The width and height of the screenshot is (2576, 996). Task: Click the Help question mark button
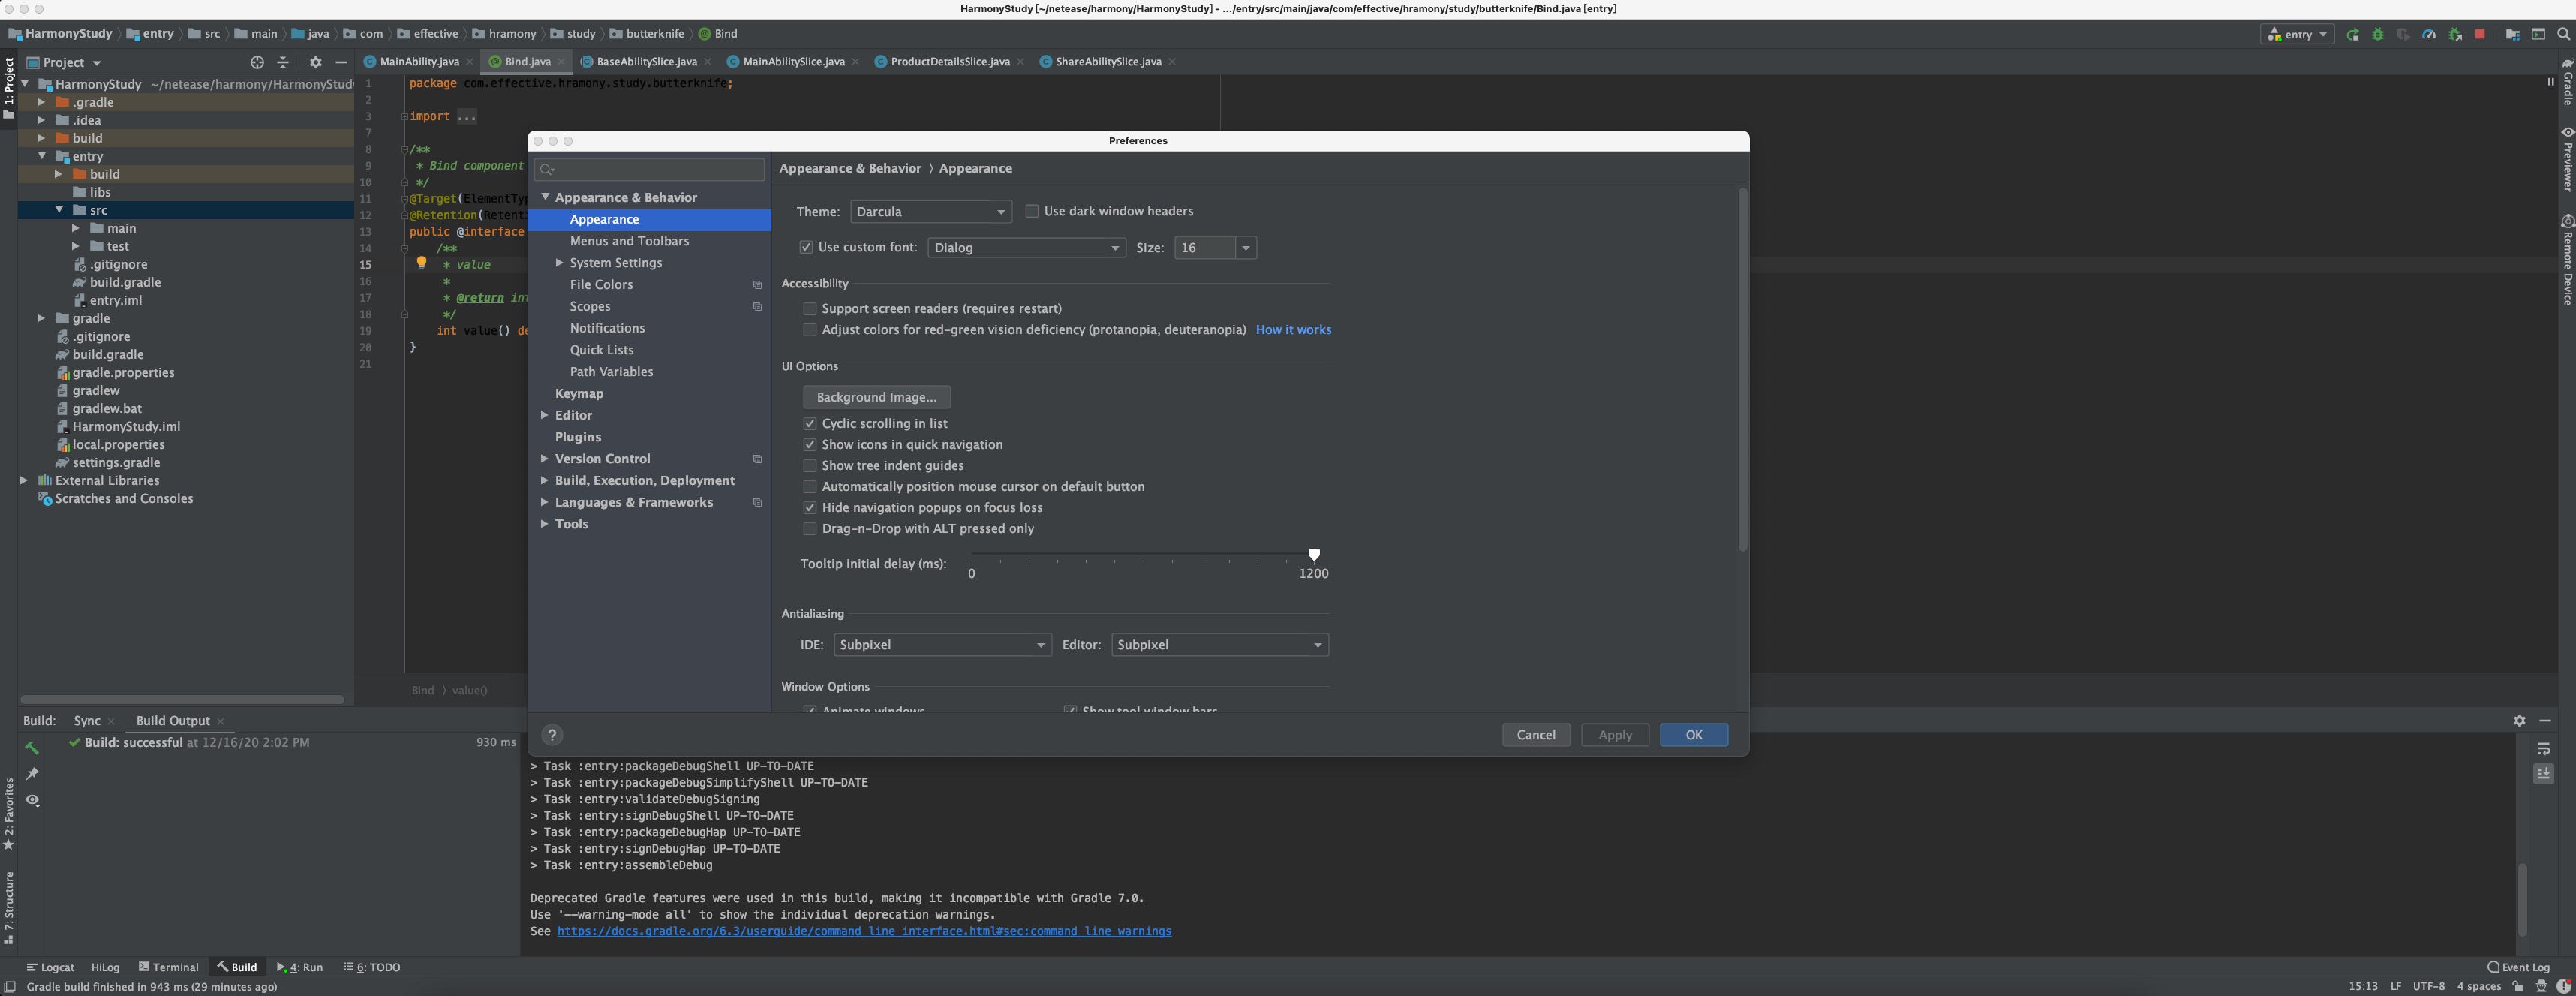click(x=552, y=735)
